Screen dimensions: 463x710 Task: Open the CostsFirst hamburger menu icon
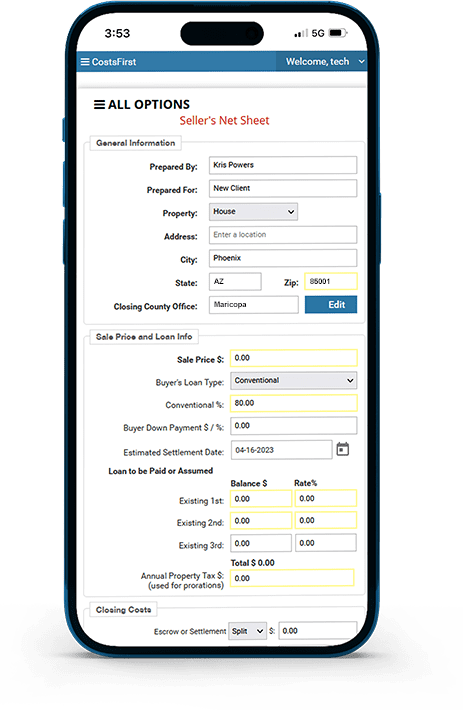tap(85, 62)
